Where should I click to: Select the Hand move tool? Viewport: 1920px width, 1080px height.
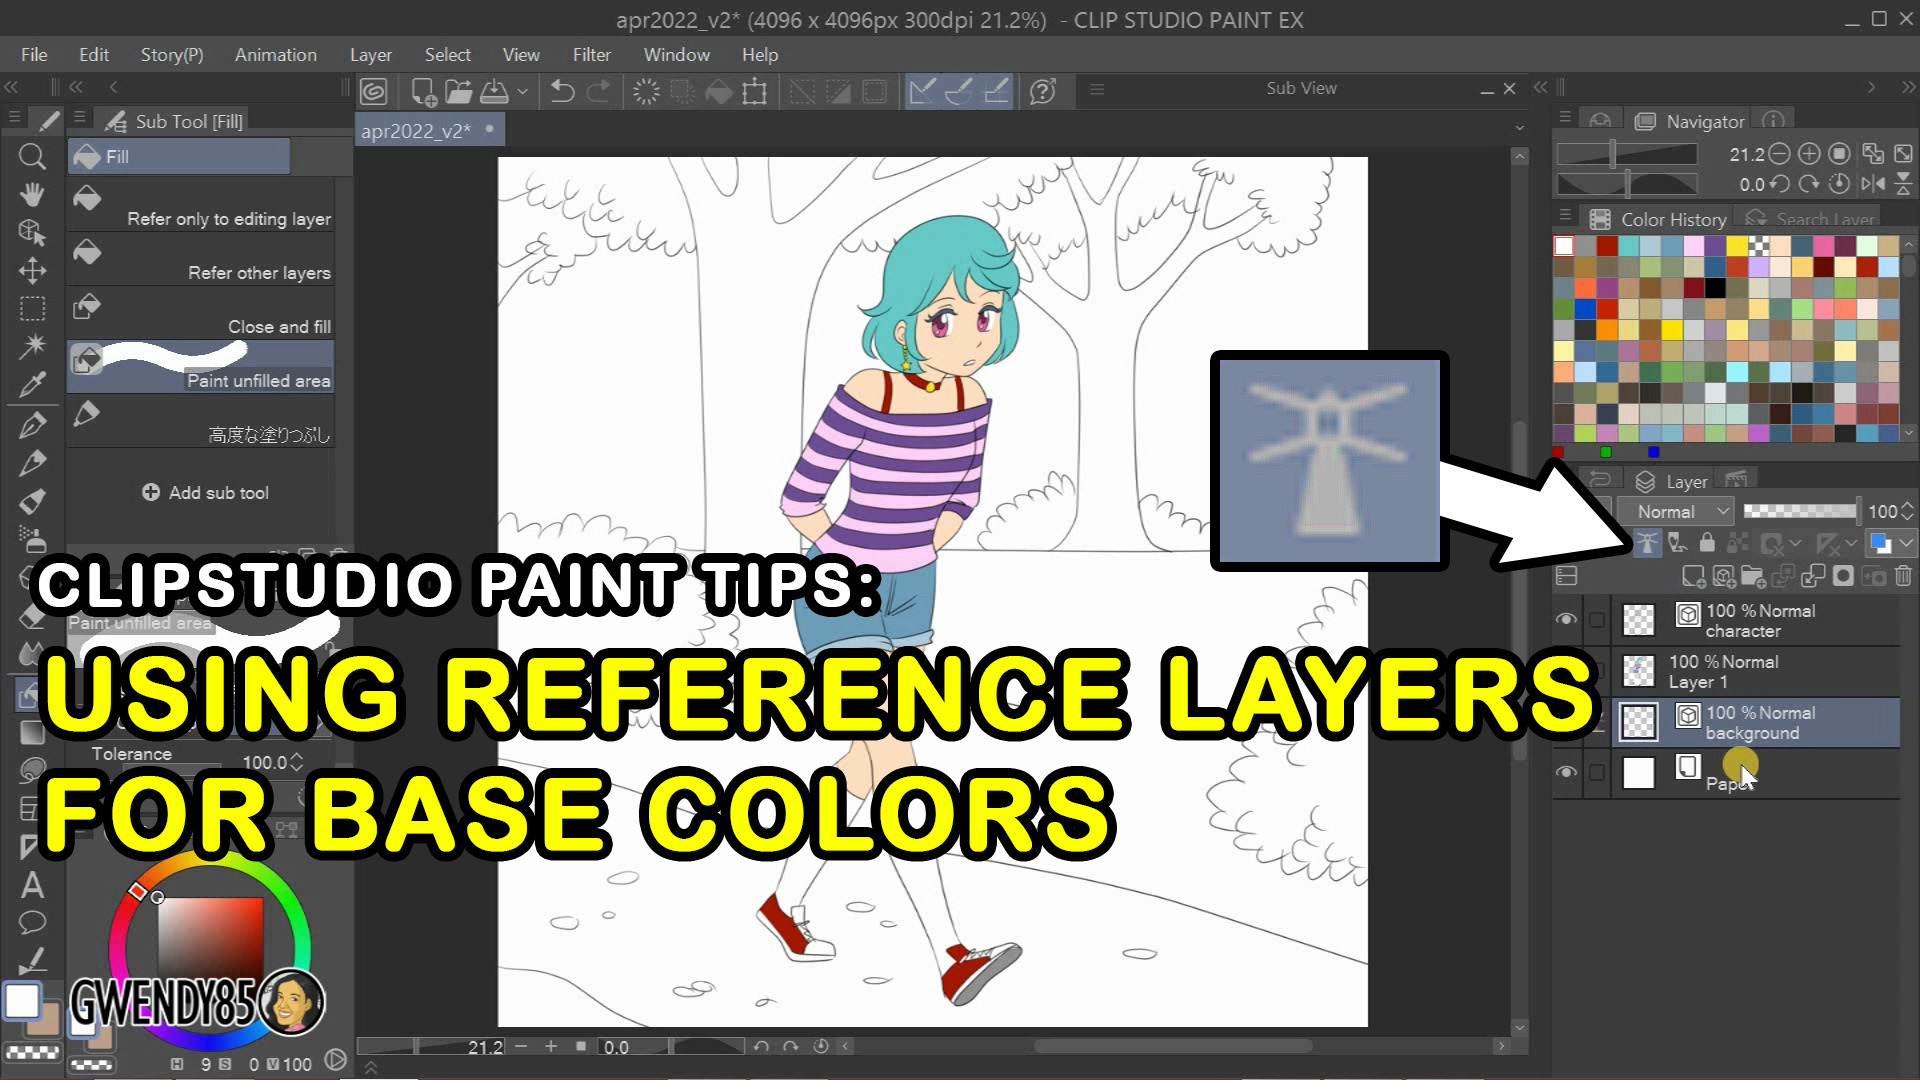[x=32, y=193]
